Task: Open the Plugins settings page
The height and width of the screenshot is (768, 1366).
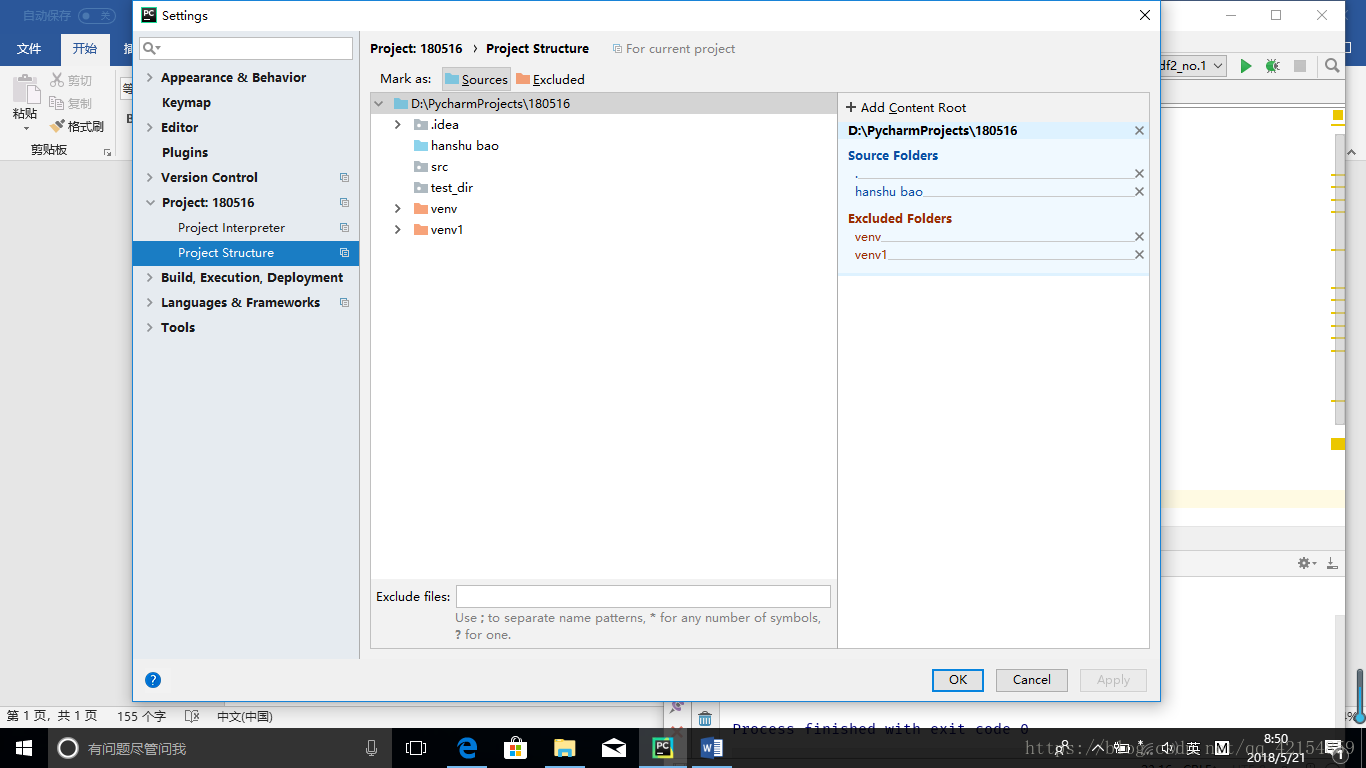Action: point(185,153)
